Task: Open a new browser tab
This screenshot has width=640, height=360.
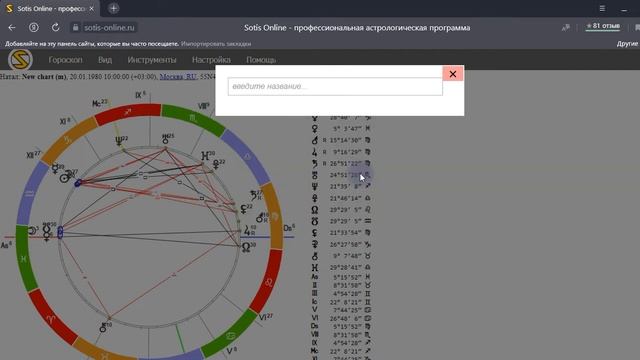Action: [x=113, y=8]
